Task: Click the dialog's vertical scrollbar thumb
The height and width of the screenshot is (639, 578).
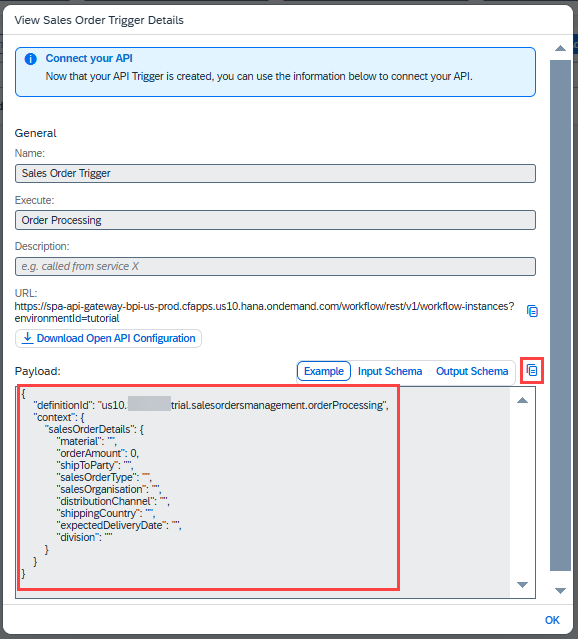Action: [560, 316]
